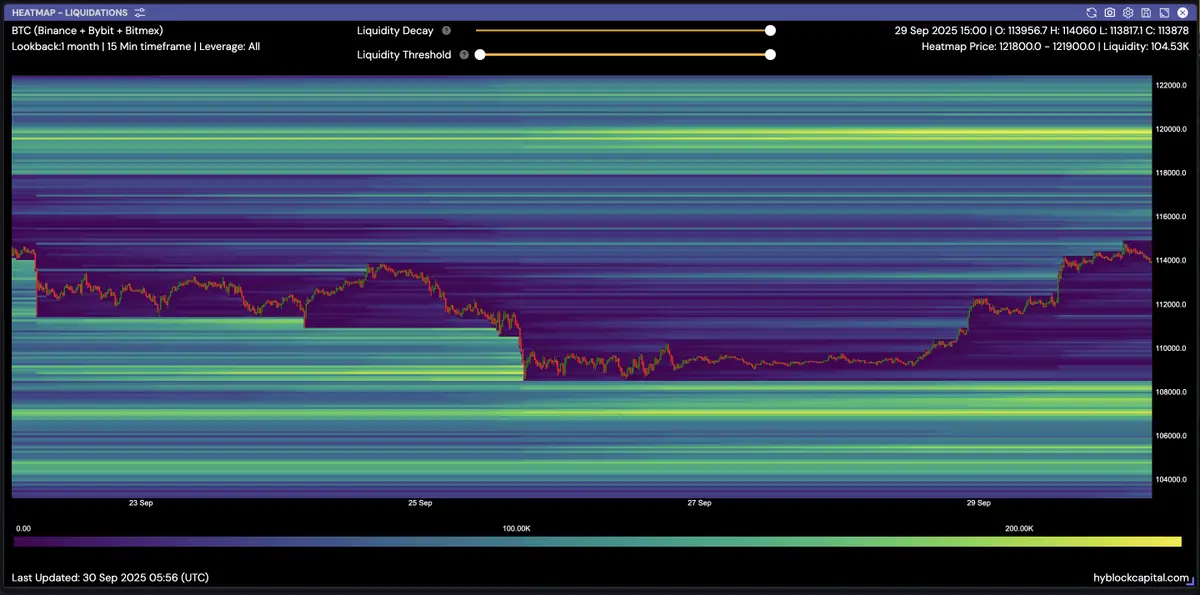Click the 110000.0 price axis label
Screen dimensions: 1200x595
coord(1171,349)
